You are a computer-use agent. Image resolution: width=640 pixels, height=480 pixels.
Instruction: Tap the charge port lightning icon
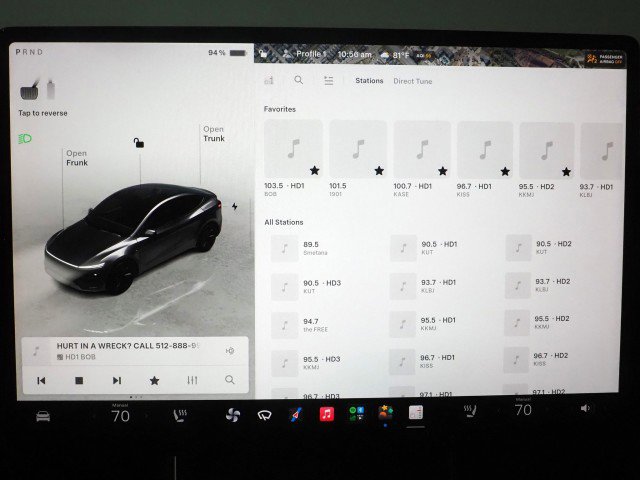pyautogui.click(x=234, y=207)
